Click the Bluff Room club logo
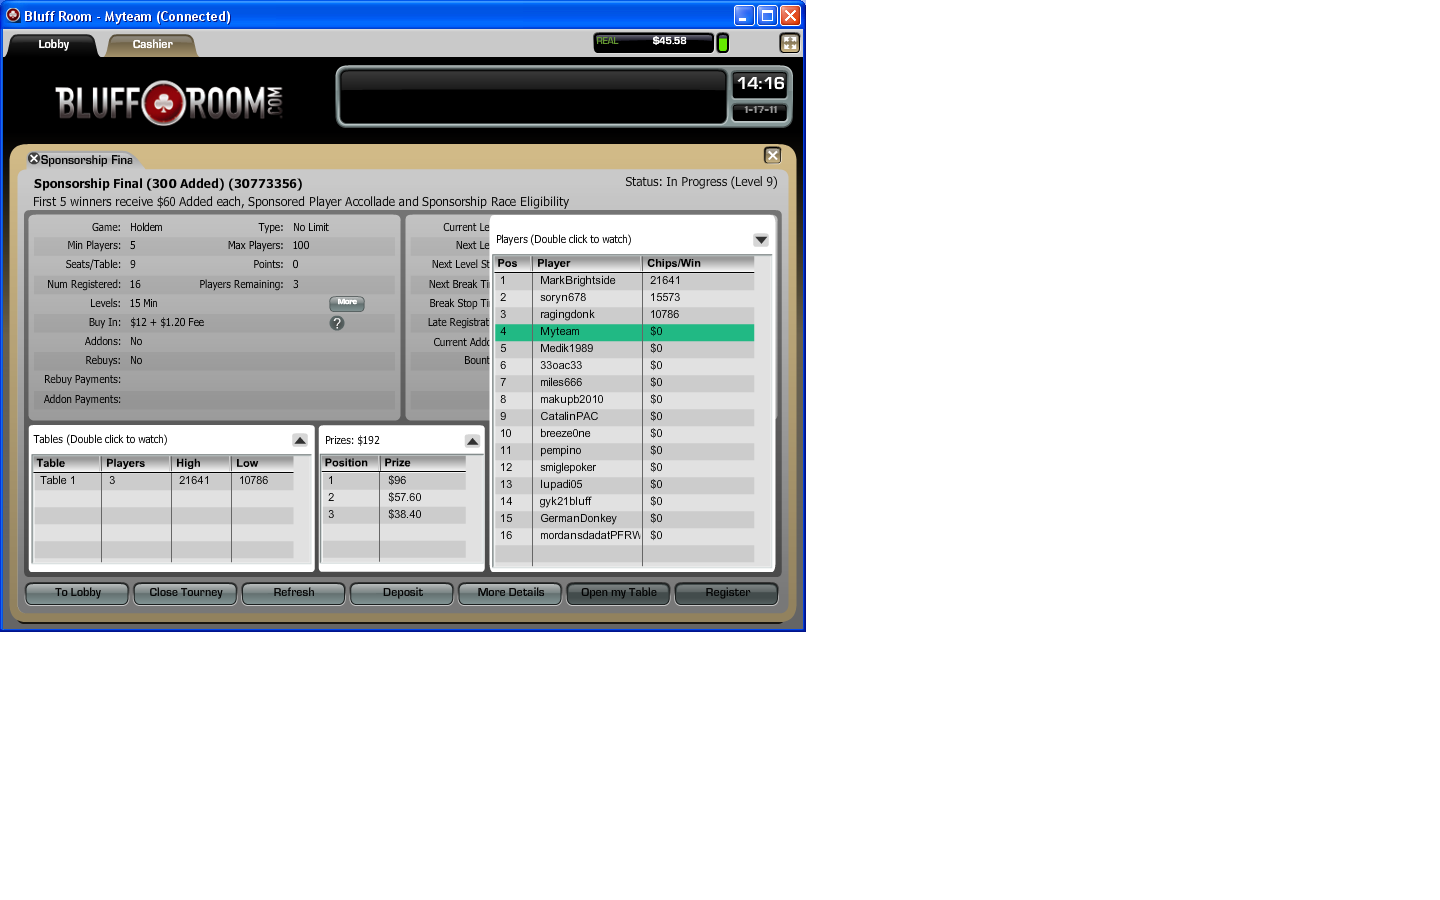1440x900 pixels. point(164,102)
